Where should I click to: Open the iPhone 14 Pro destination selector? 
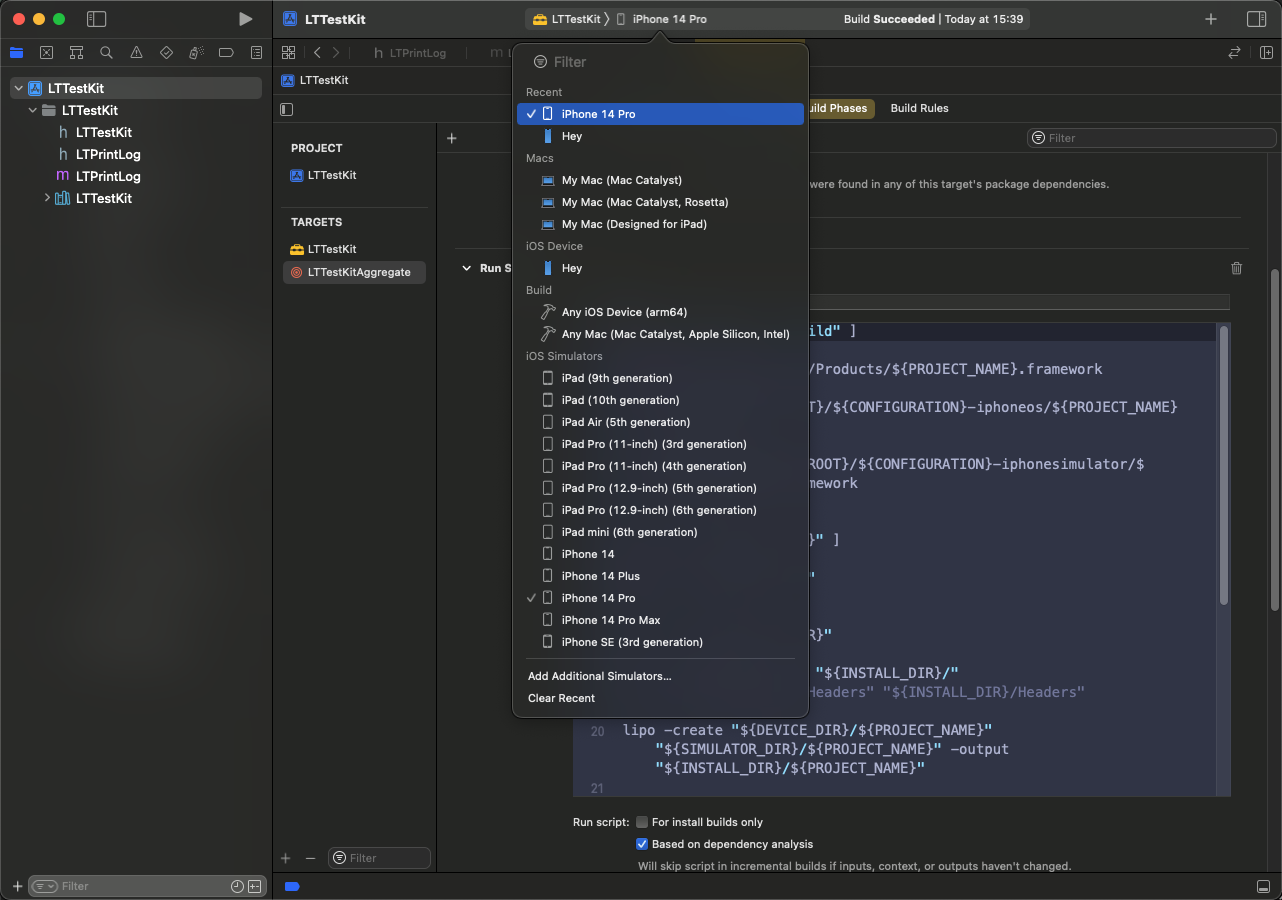pyautogui.click(x=661, y=19)
